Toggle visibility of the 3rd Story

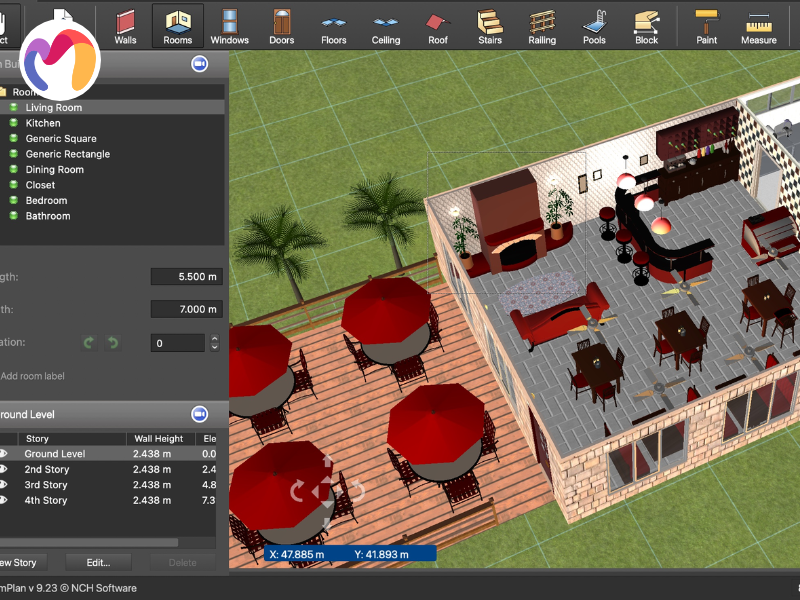pos(4,485)
